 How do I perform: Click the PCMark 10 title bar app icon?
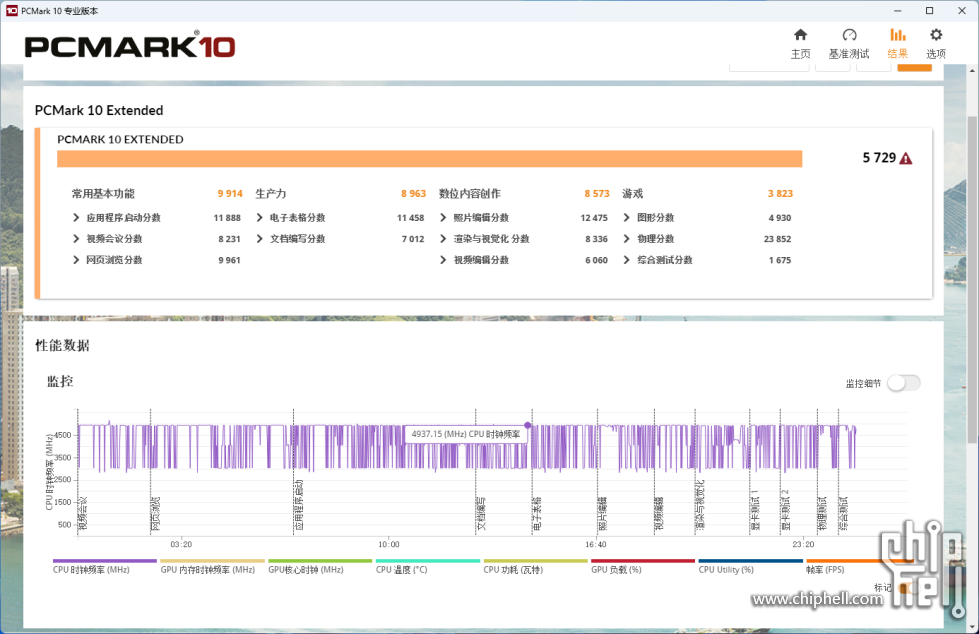coord(10,10)
